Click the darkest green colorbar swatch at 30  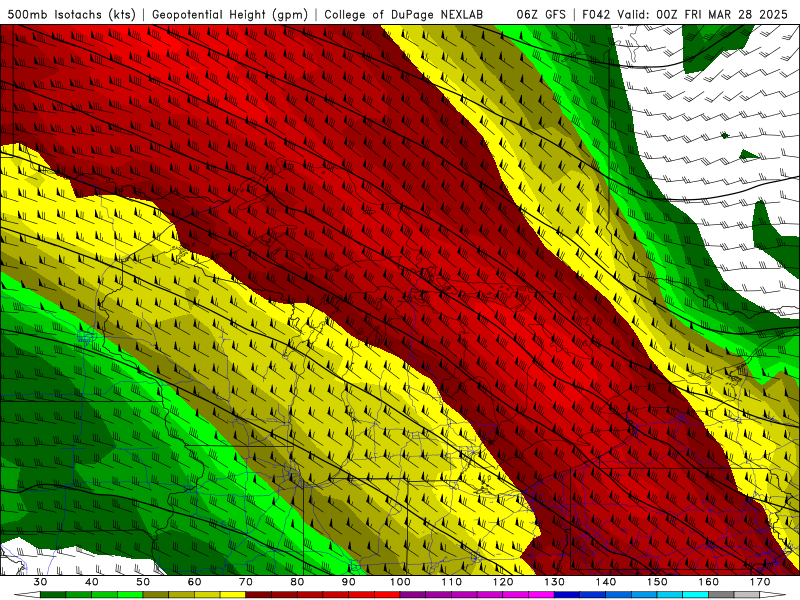coord(53,595)
